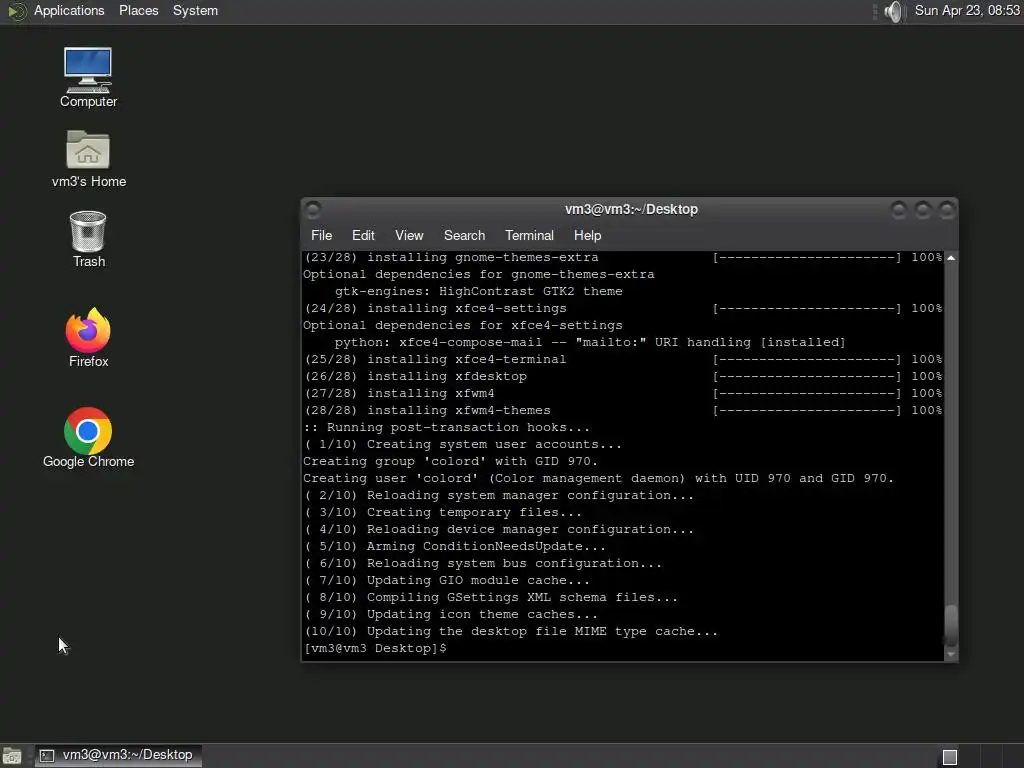Click the show desktop icon in the bottom panel

11,756
